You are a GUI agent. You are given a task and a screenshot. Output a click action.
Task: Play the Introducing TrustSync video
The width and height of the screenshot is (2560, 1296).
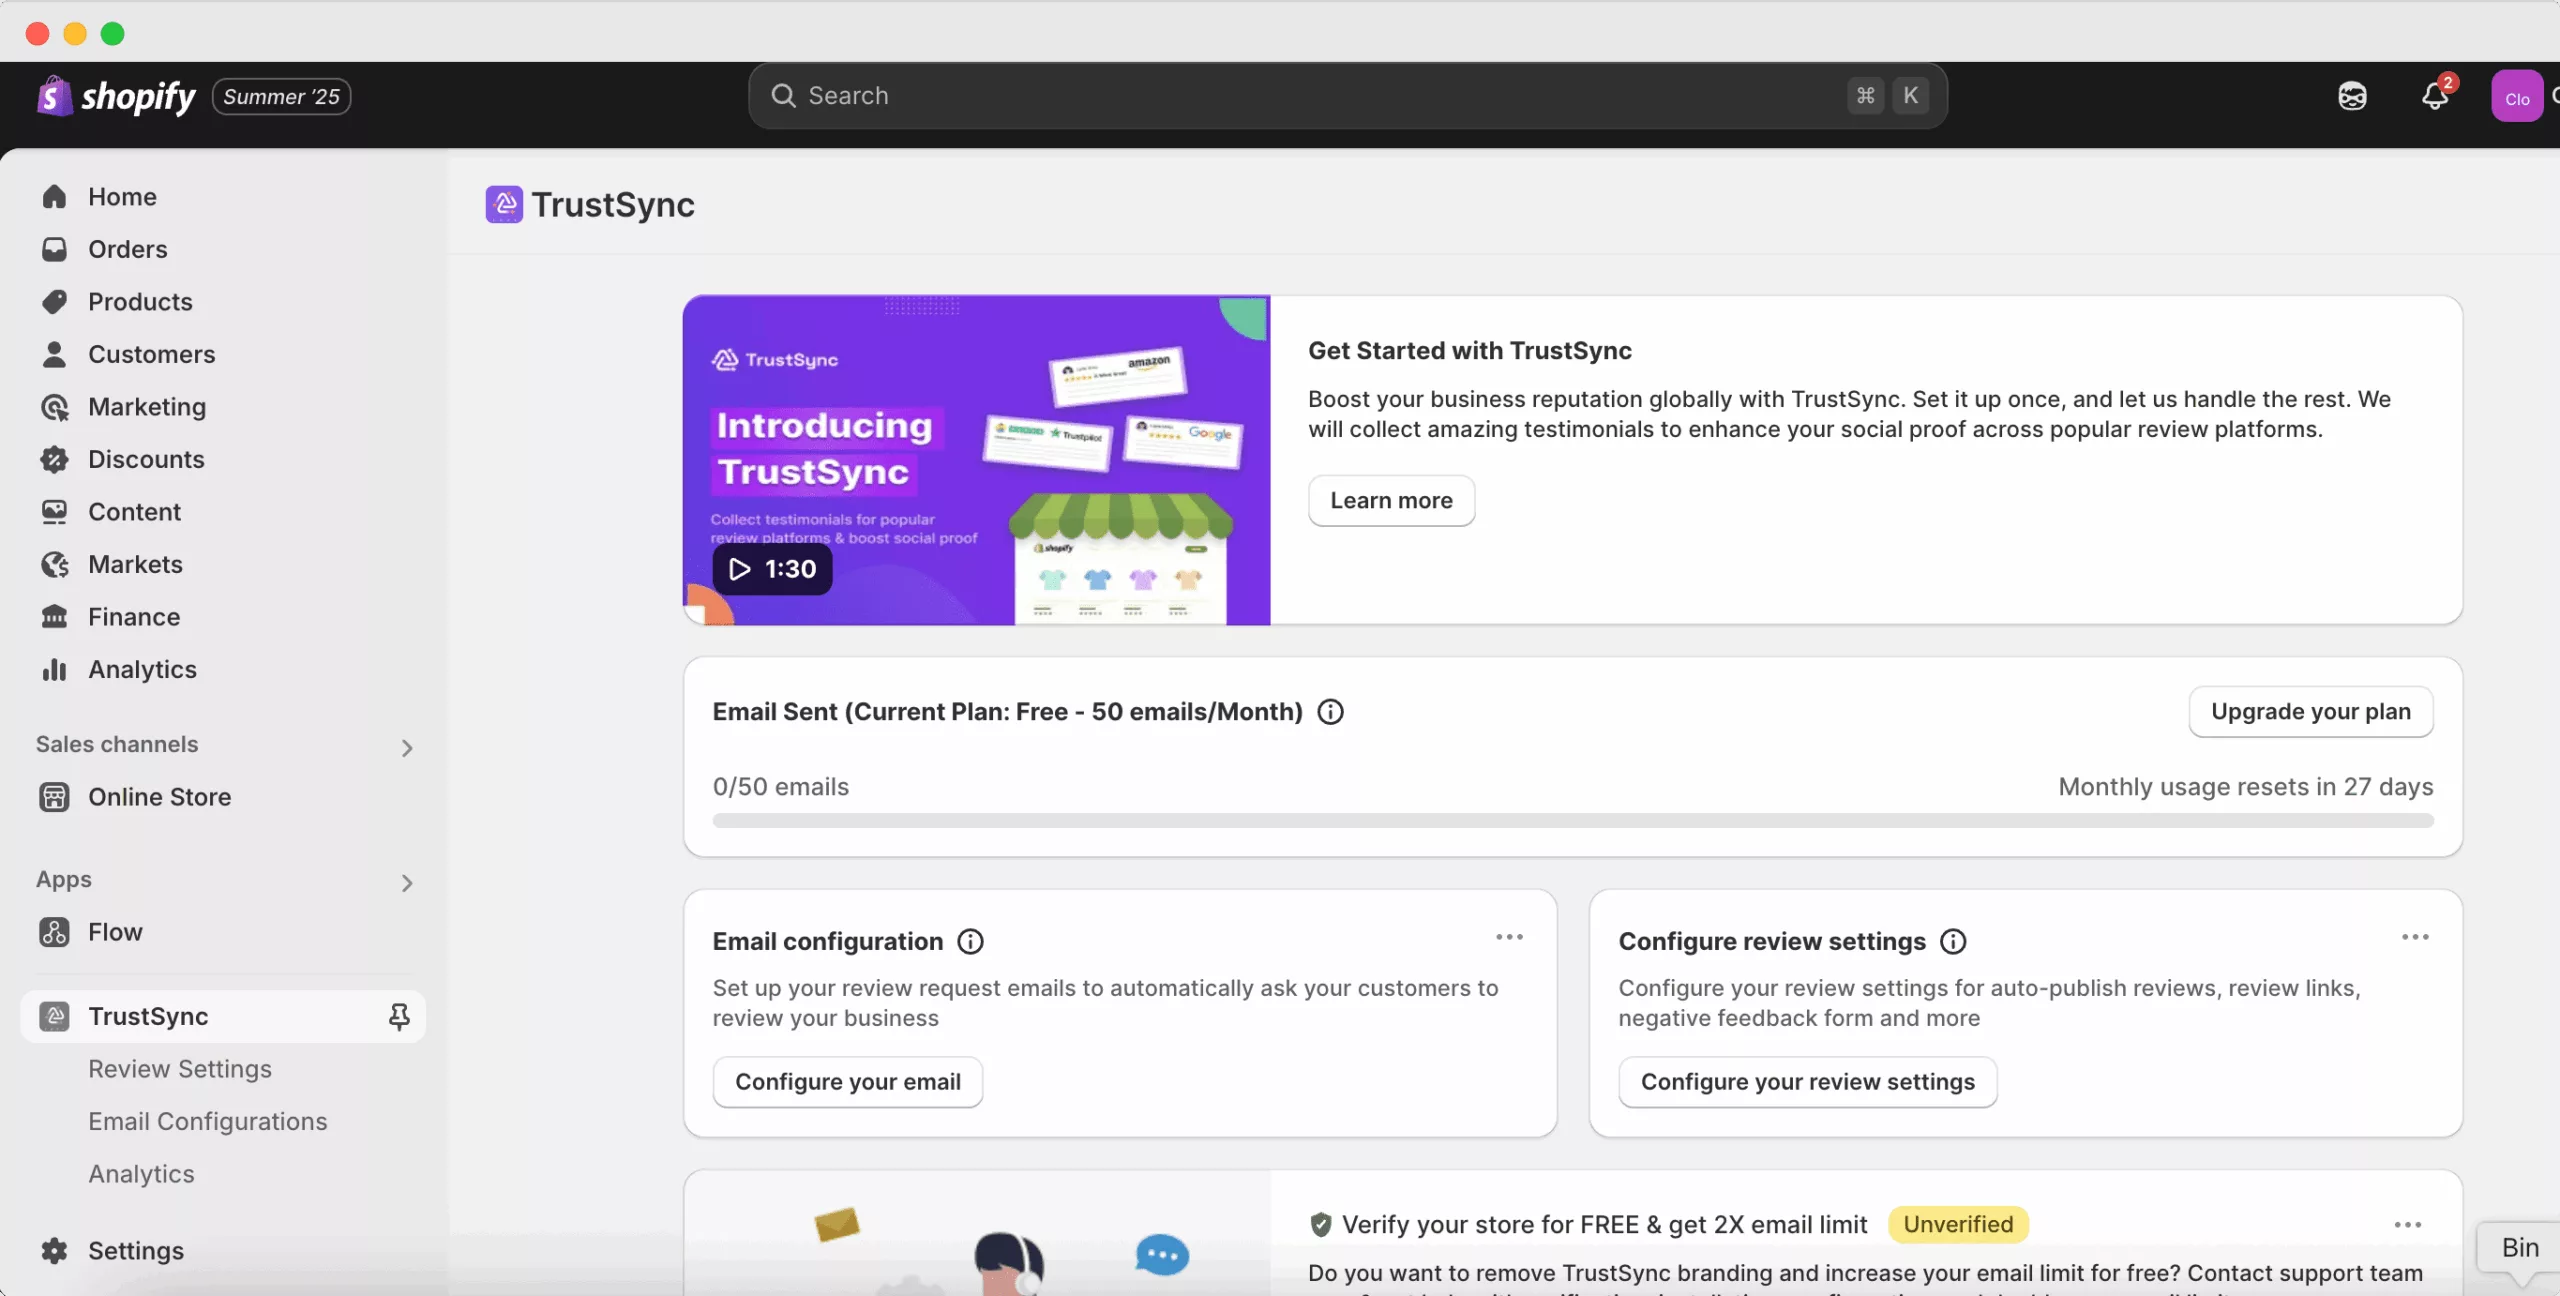point(772,569)
